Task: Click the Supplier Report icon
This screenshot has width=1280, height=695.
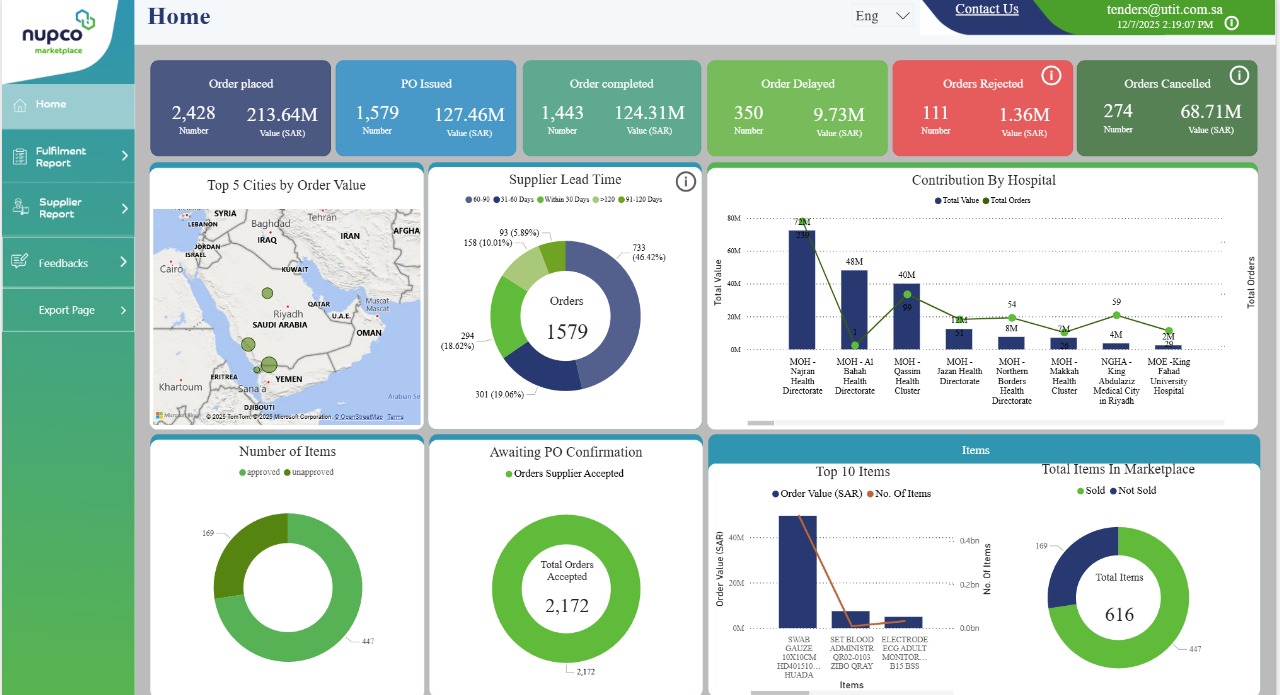Action: (x=20, y=207)
